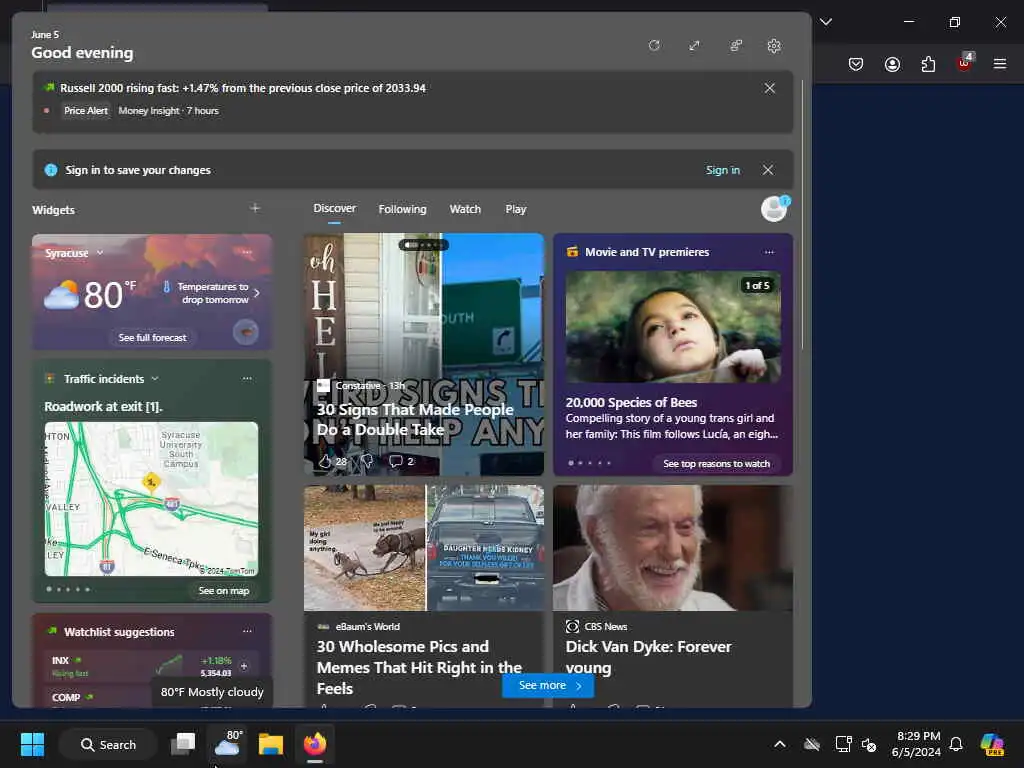1024x768 pixels.
Task: Open uBlock Origin extension icon in Firefox
Action: pos(965,62)
